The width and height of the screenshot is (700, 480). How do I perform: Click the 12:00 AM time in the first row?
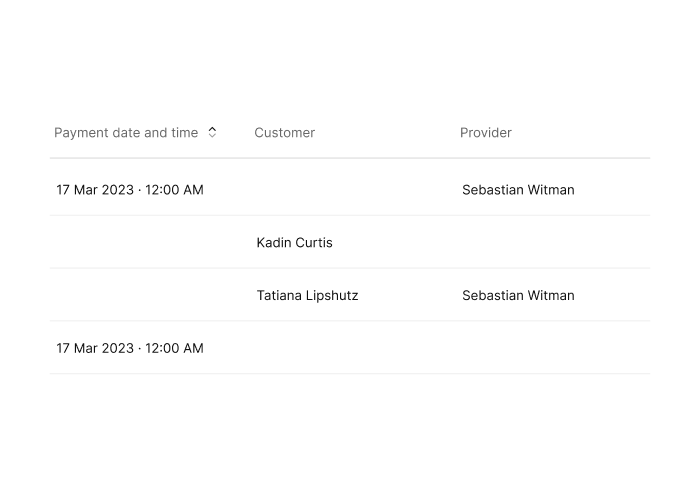(x=174, y=190)
